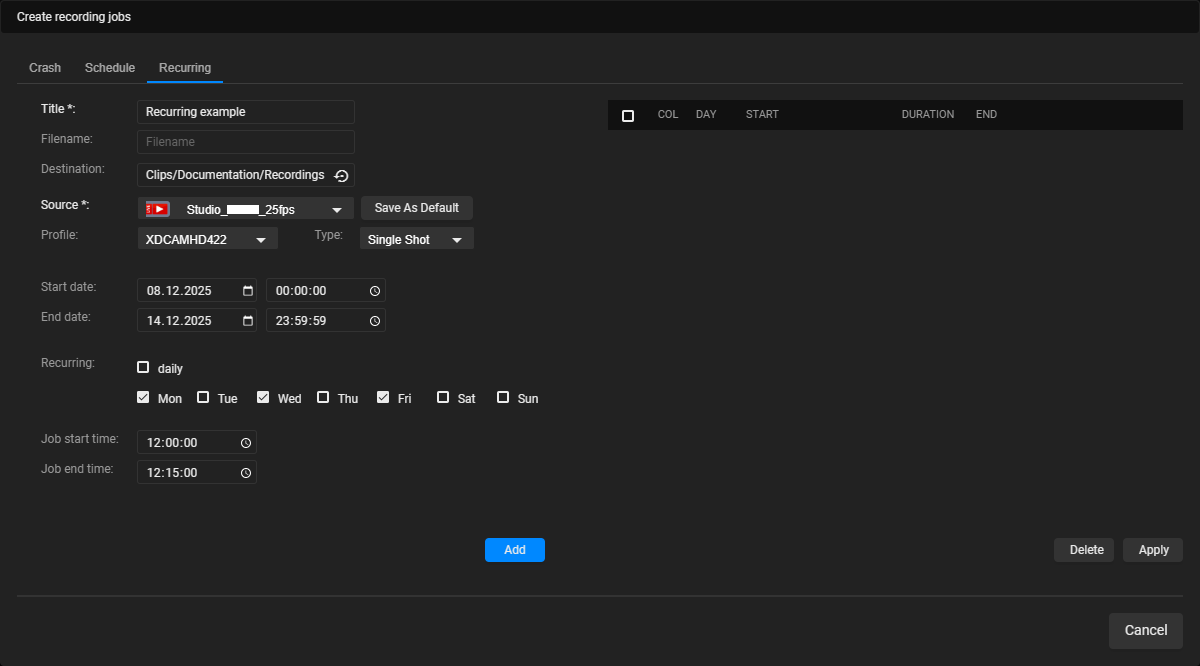The image size is (1200, 666).
Task: Enable the Sat weekday checkbox
Action: click(442, 396)
